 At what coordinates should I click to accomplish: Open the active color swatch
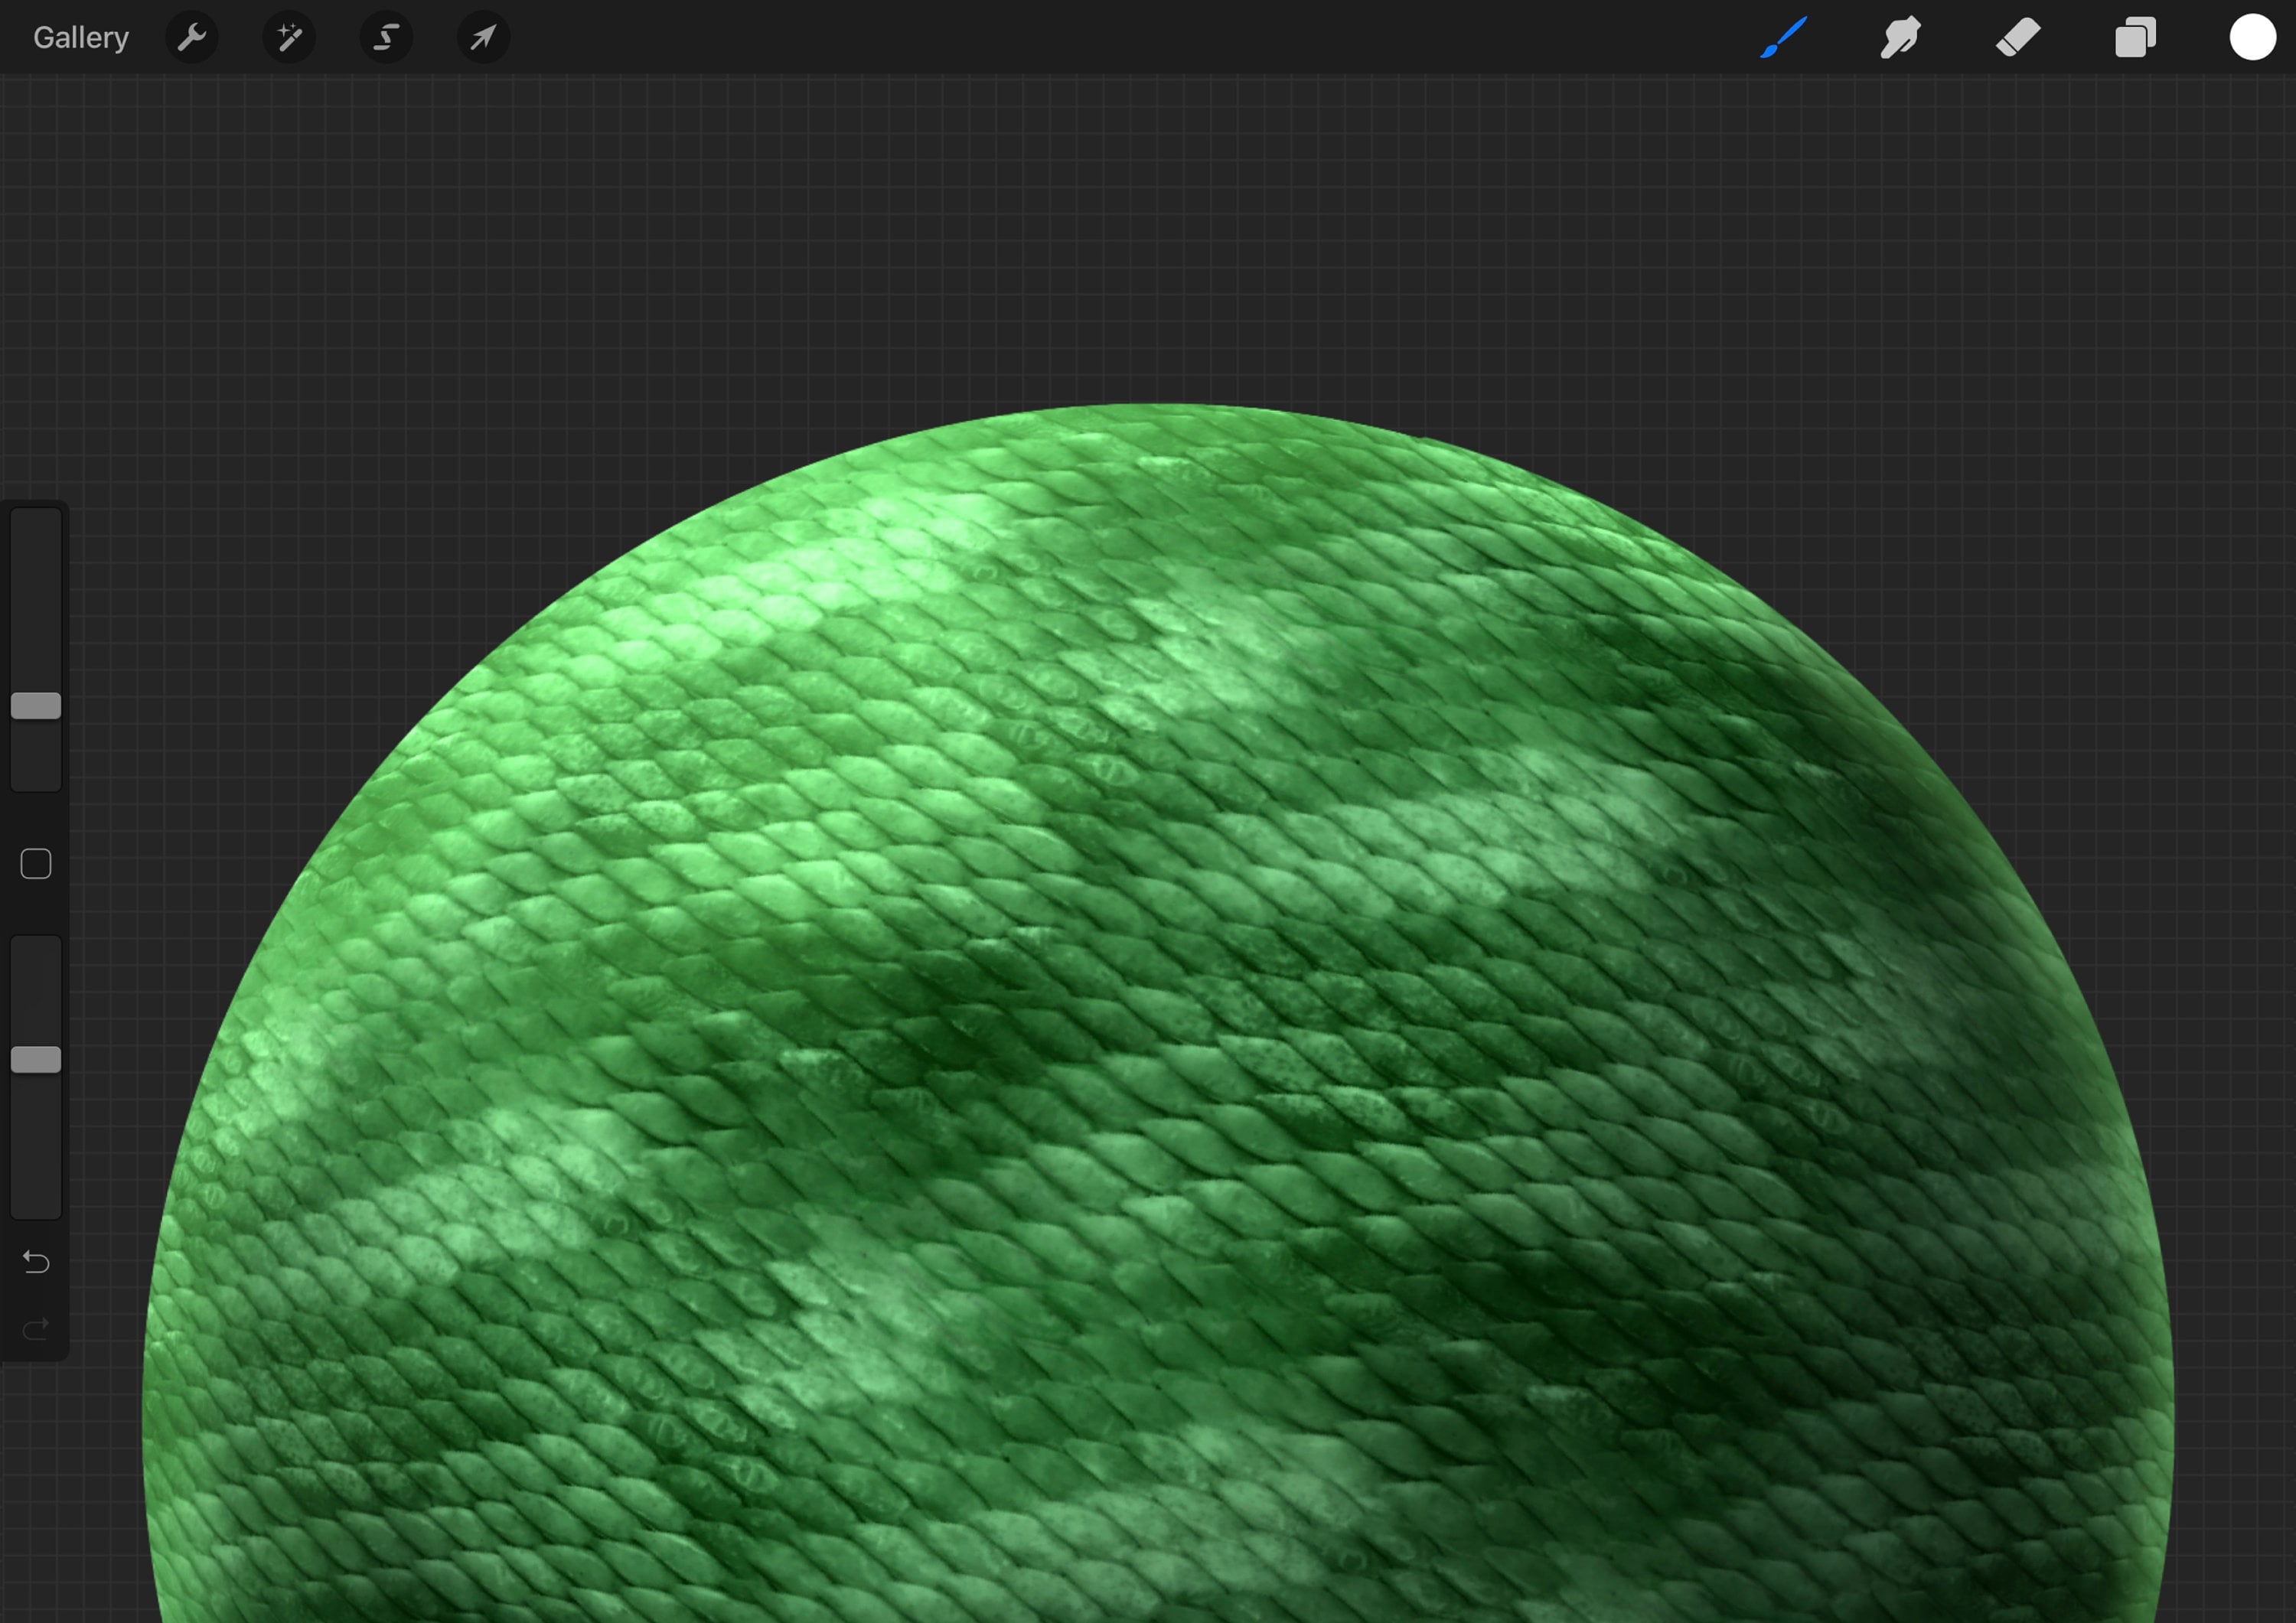click(2252, 37)
